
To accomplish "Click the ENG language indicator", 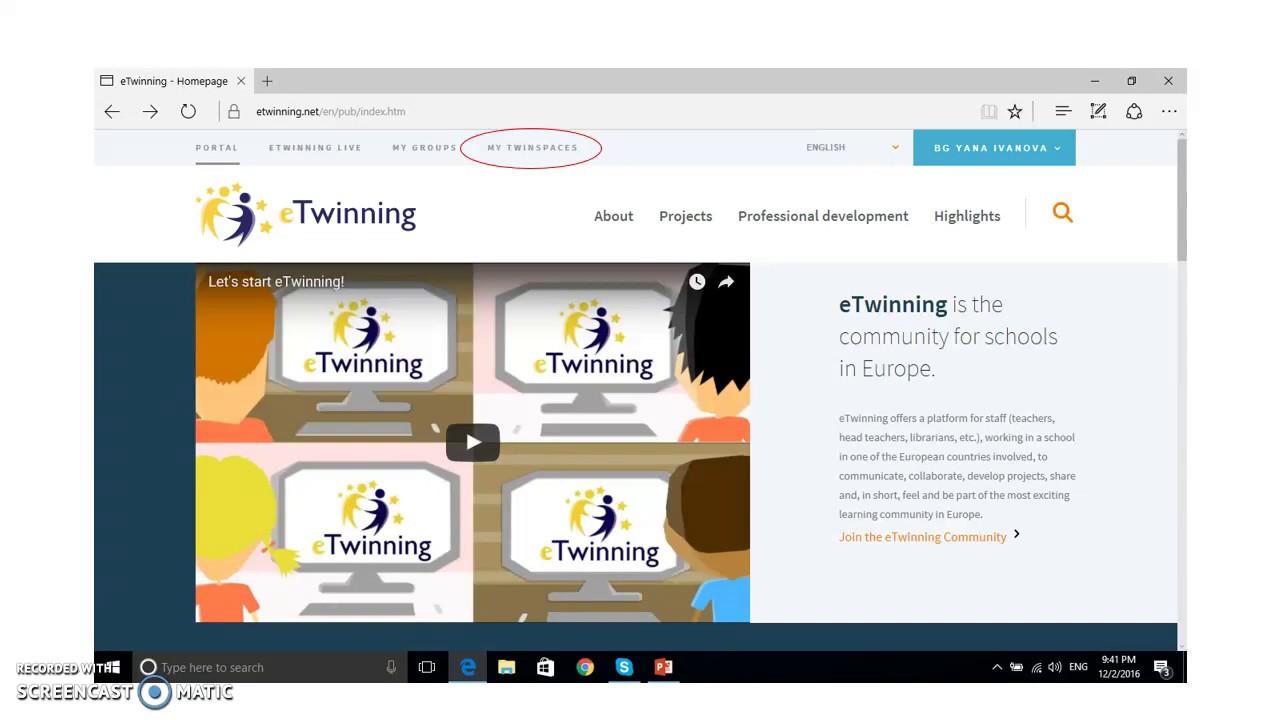I will [1078, 667].
